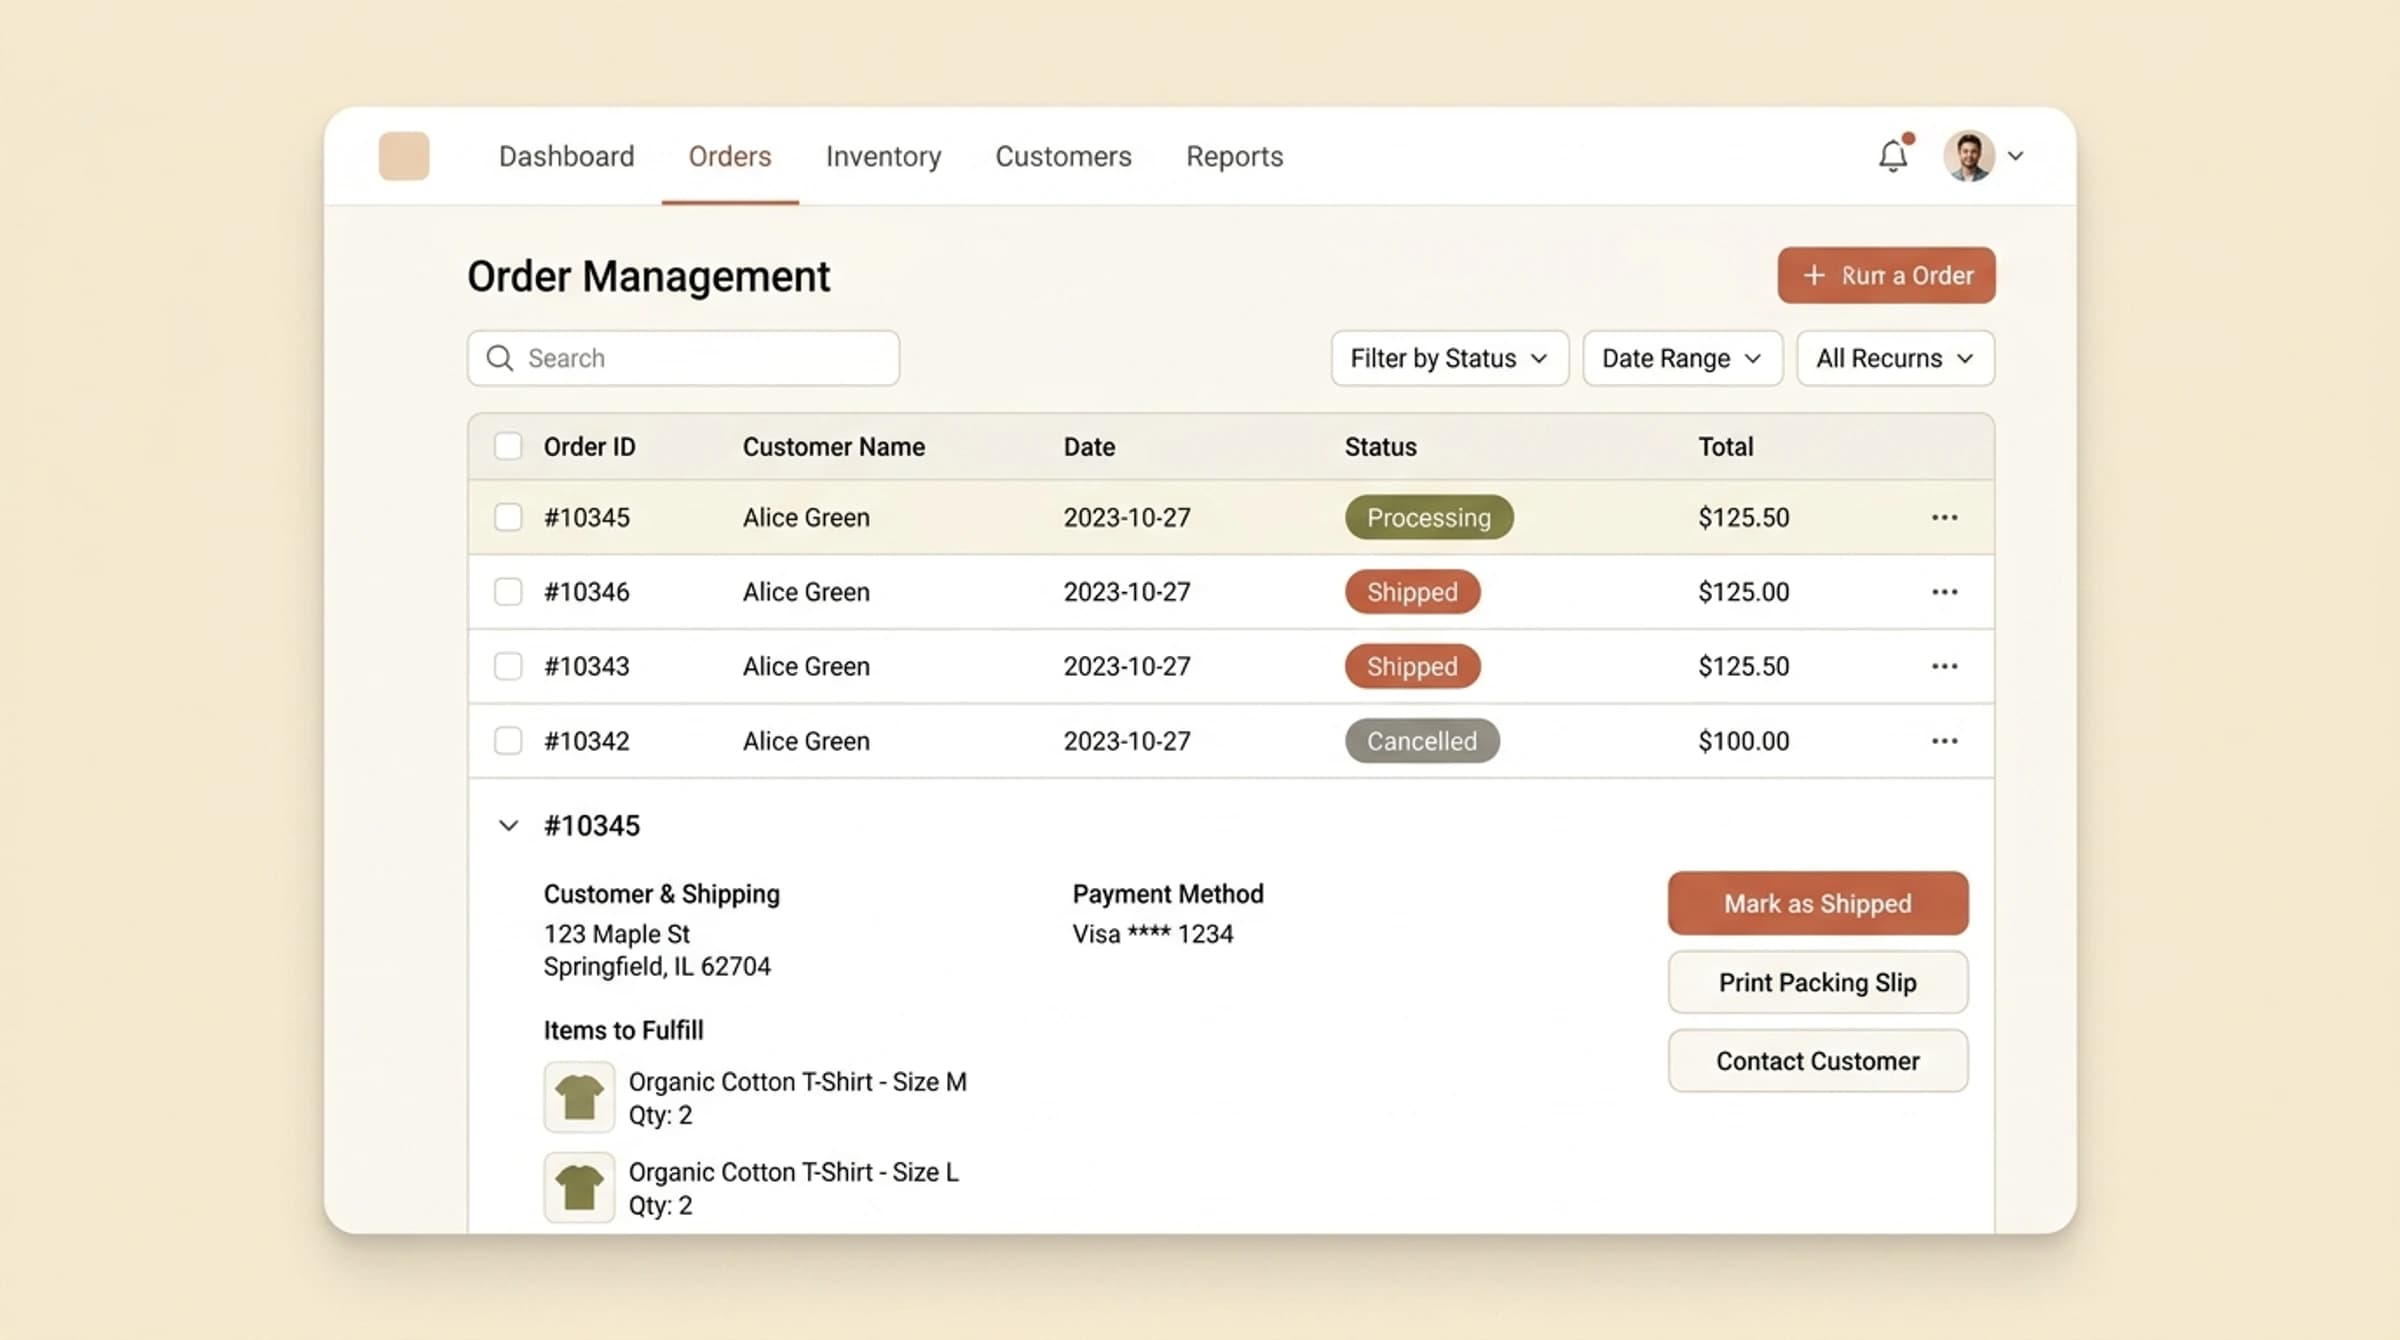Select the checkbox for order #10346
Screen dimensions: 2400x1340
click(508, 592)
